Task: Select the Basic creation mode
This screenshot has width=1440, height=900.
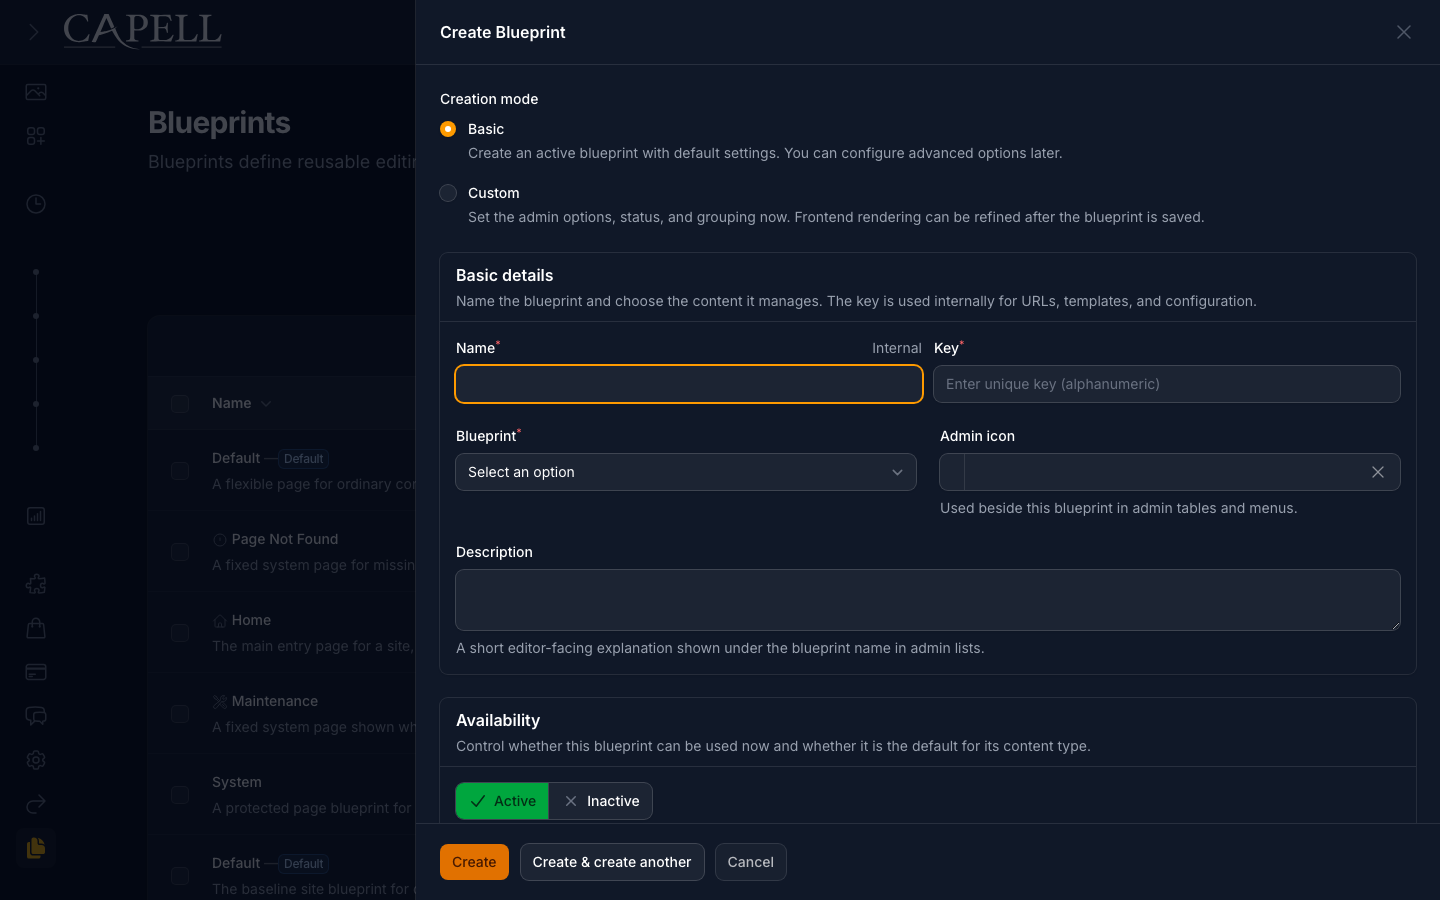Action: 448,129
